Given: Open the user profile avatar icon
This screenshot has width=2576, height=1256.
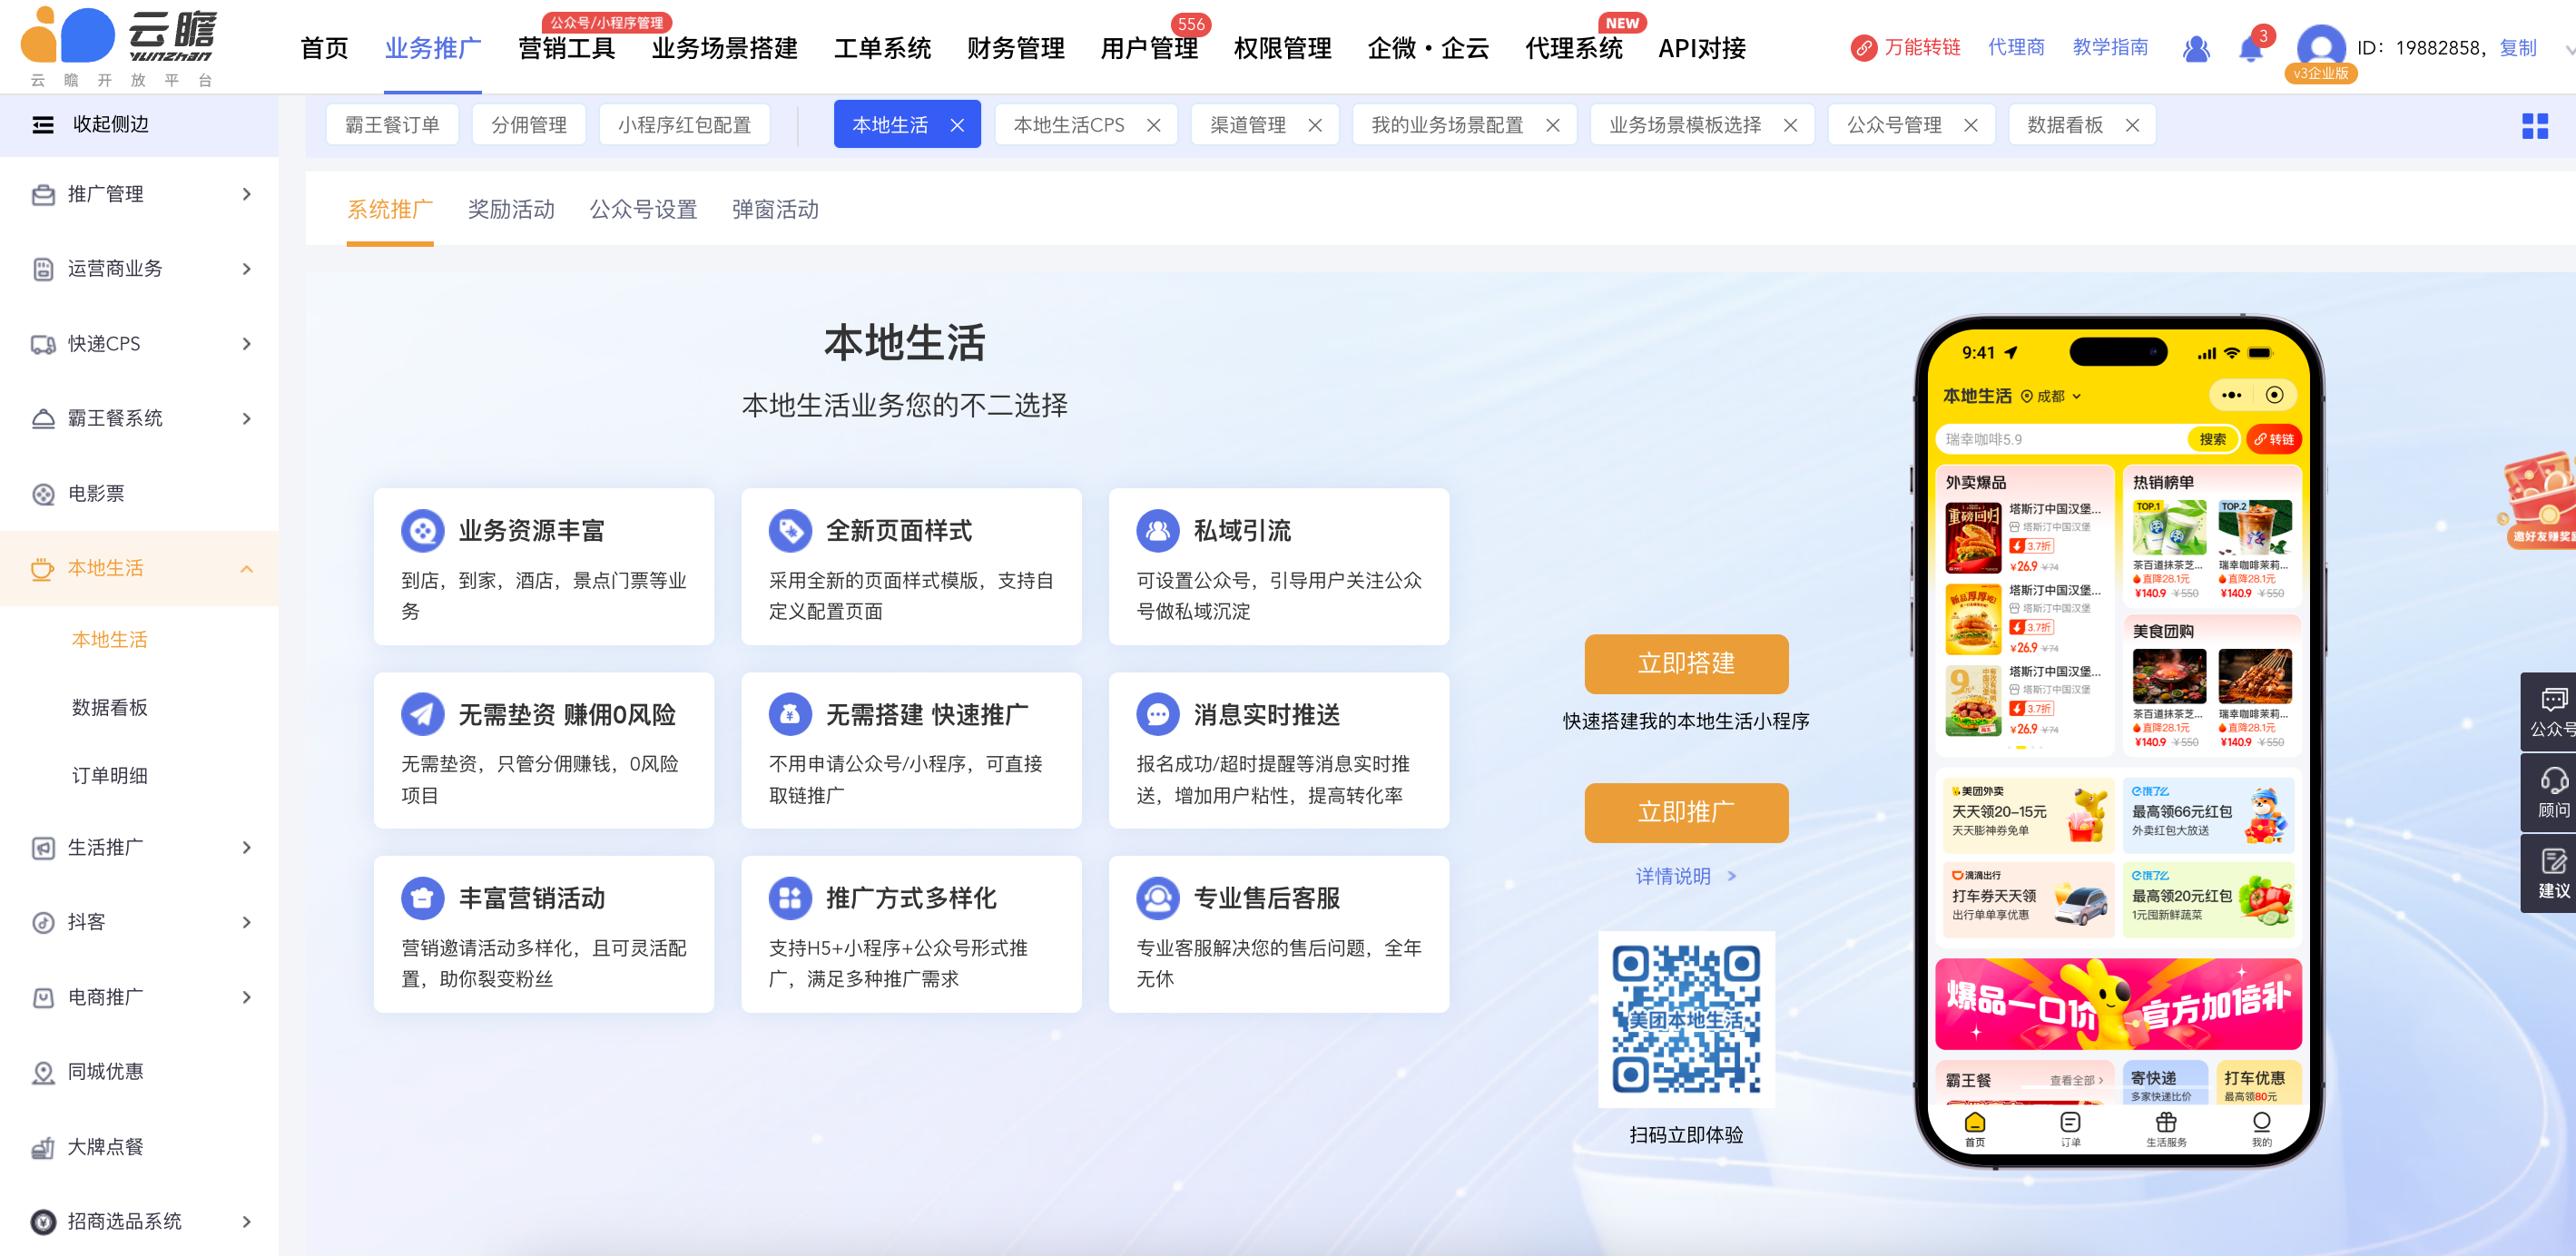Looking at the screenshot, I should tap(2320, 48).
